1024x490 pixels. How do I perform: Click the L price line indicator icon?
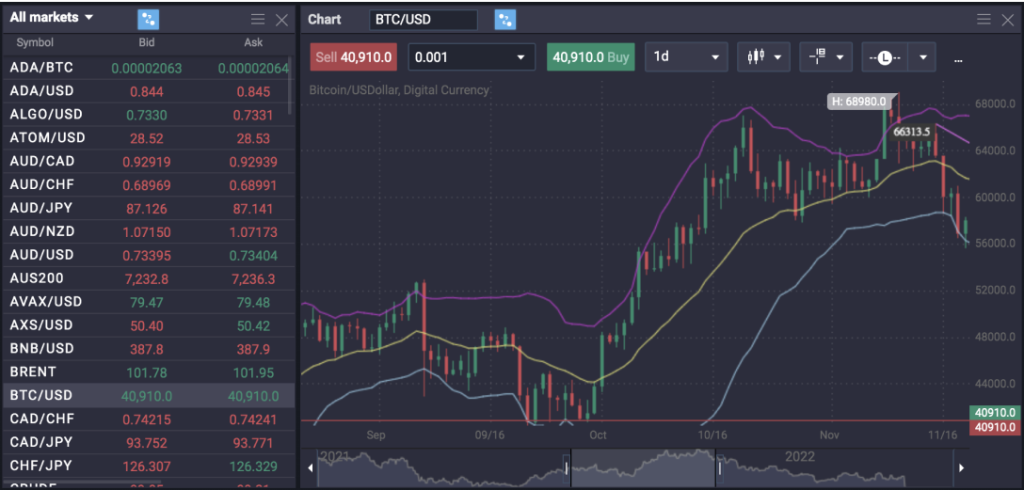884,57
